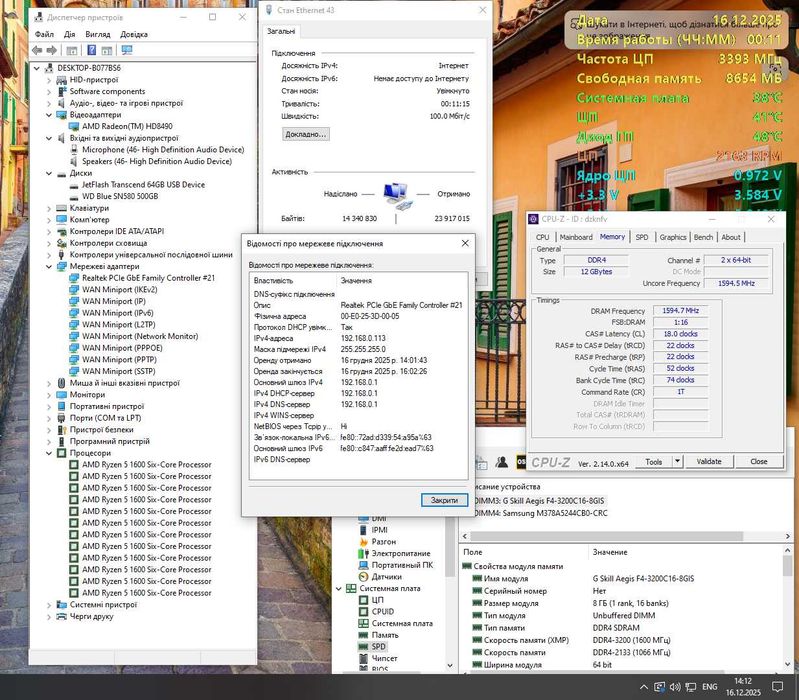The height and width of the screenshot is (700, 799).
Task: Expand the Клавіатури node
Action: coord(49,208)
